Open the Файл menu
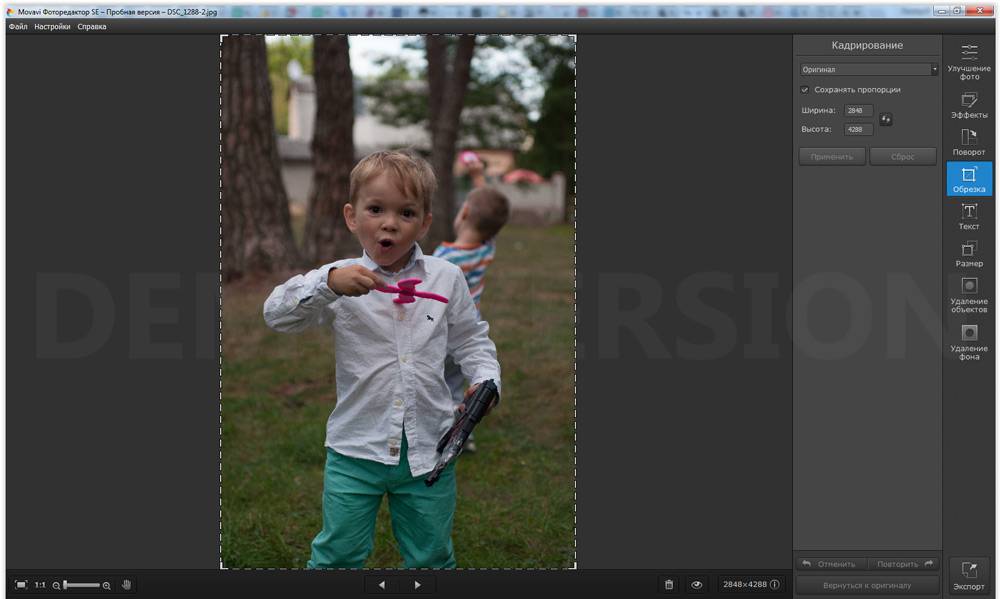Screen dimensions: 1000x599 pyautogui.click(x=18, y=27)
